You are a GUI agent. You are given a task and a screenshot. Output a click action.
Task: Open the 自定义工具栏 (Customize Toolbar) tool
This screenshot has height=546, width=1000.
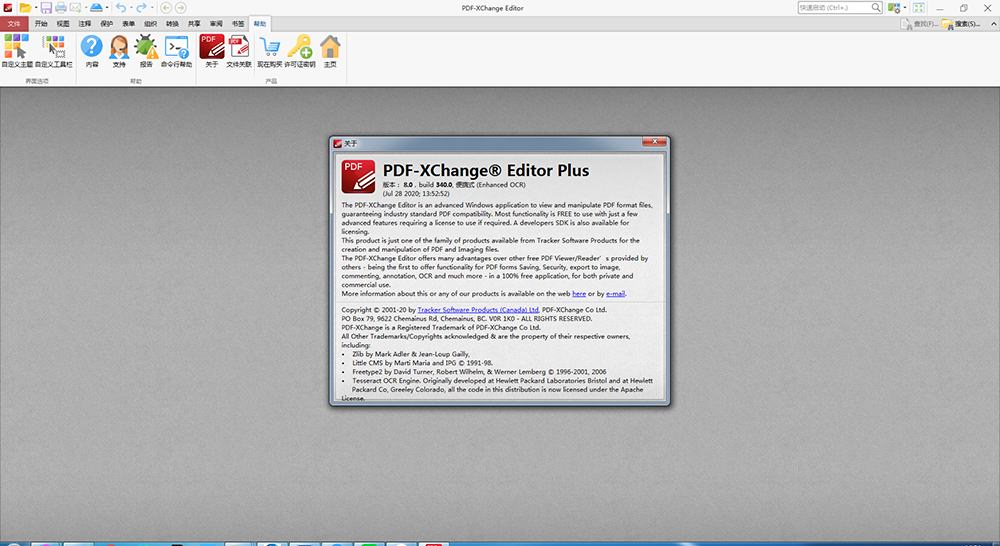(x=54, y=50)
